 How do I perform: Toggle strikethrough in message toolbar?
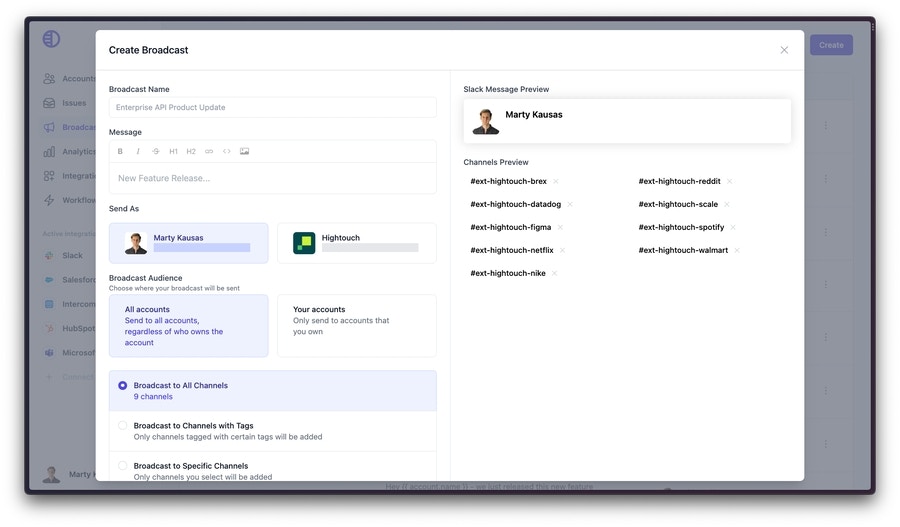pos(156,152)
